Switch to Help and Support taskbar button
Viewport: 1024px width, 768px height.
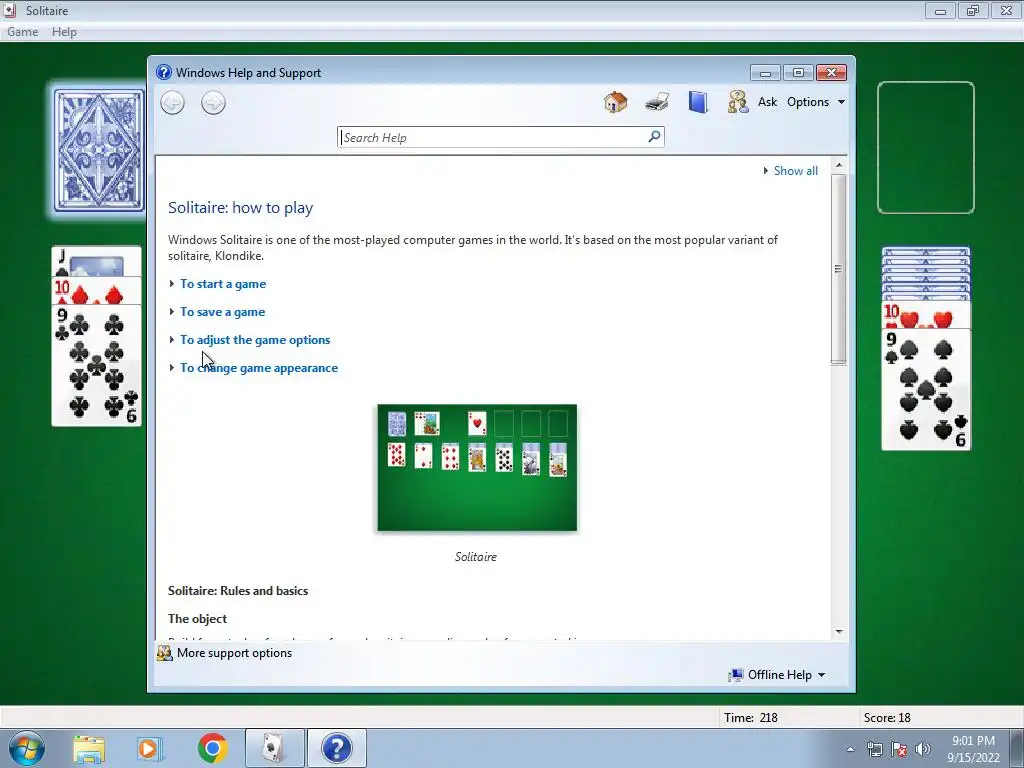336,748
